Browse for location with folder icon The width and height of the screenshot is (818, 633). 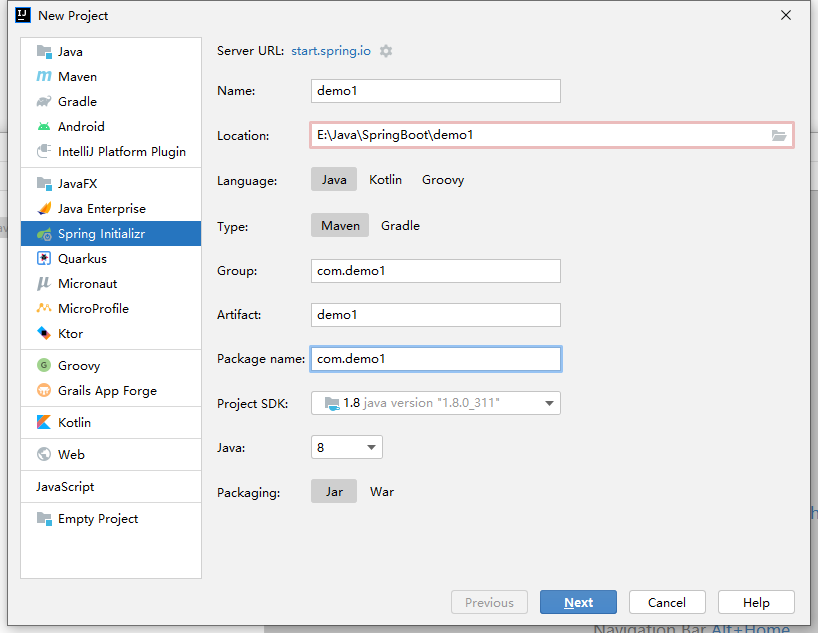point(779,135)
